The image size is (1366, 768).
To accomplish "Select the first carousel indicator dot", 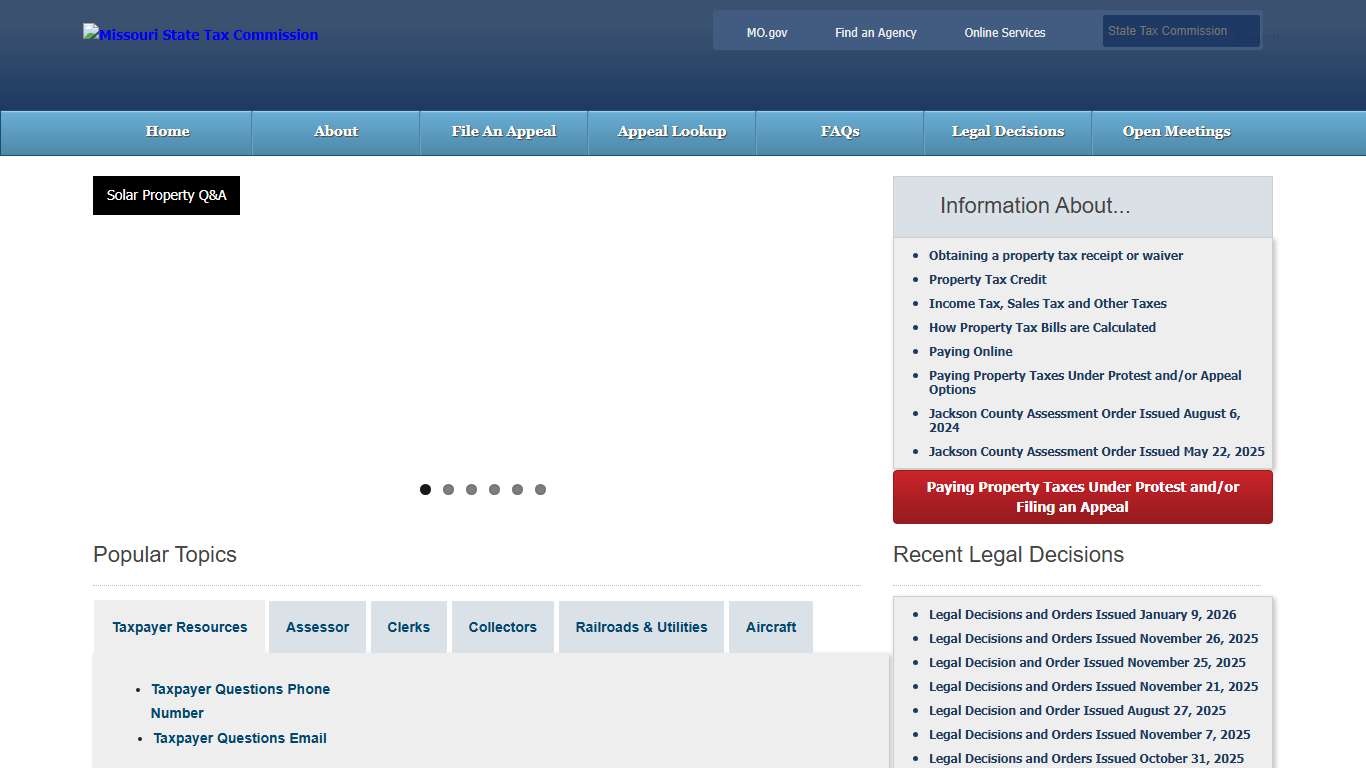I will (x=425, y=489).
